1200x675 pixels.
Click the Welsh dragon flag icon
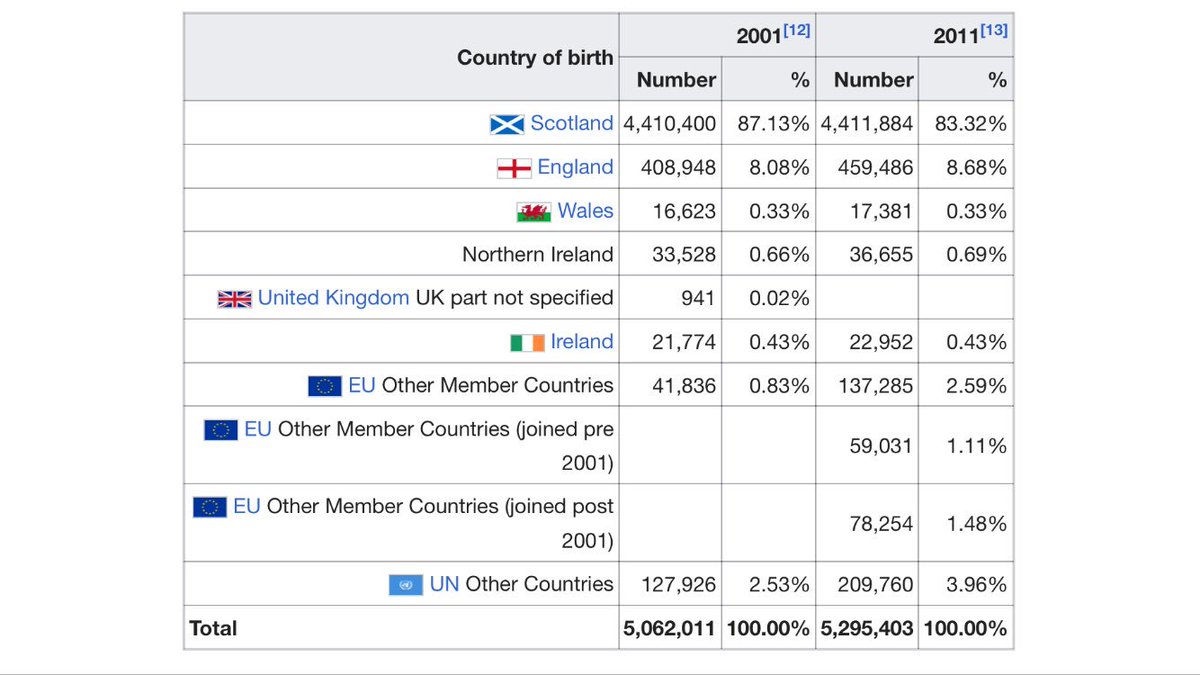click(534, 212)
